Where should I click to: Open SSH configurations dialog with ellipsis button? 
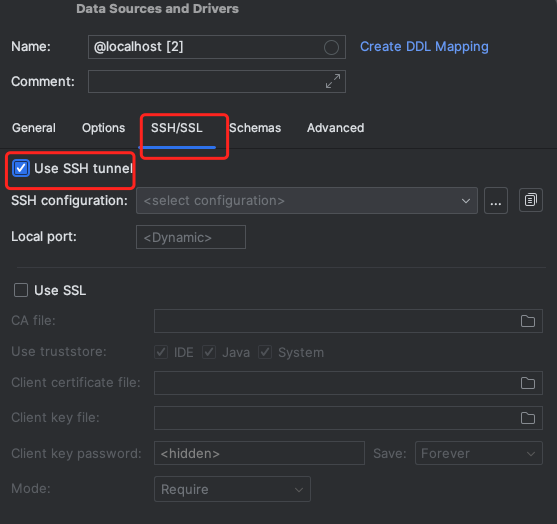496,201
